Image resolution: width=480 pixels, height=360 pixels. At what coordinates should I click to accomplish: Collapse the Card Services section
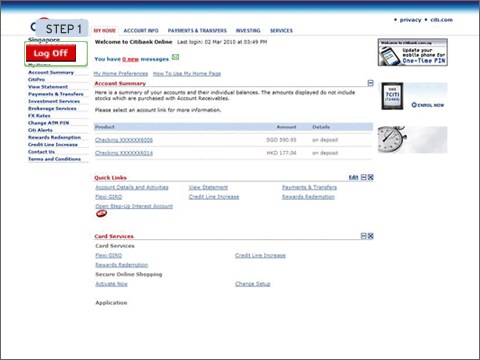coord(364,236)
